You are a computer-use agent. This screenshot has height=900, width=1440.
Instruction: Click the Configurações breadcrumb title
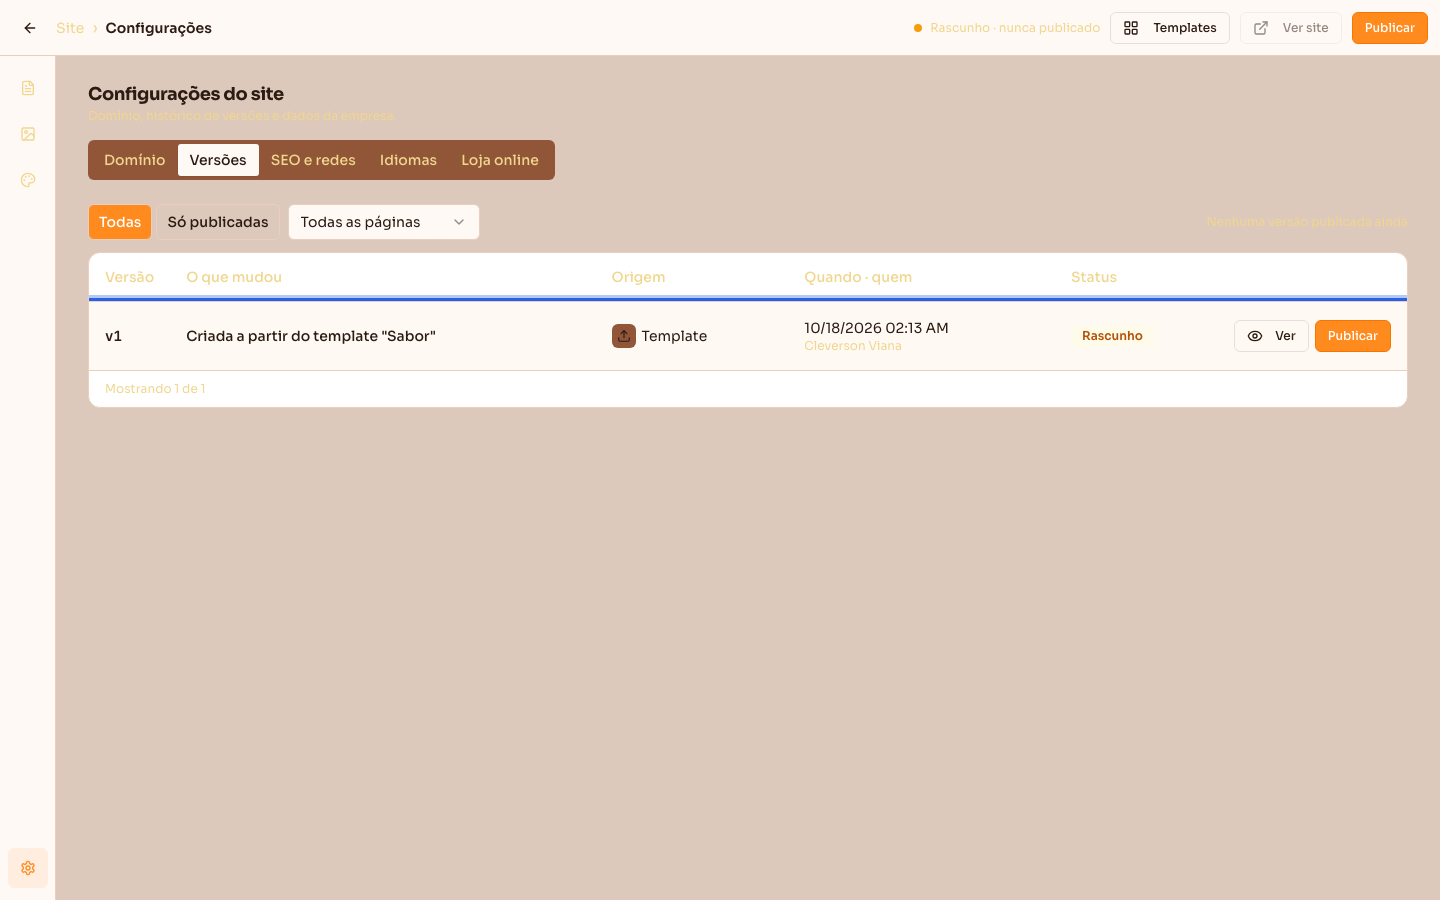(159, 28)
